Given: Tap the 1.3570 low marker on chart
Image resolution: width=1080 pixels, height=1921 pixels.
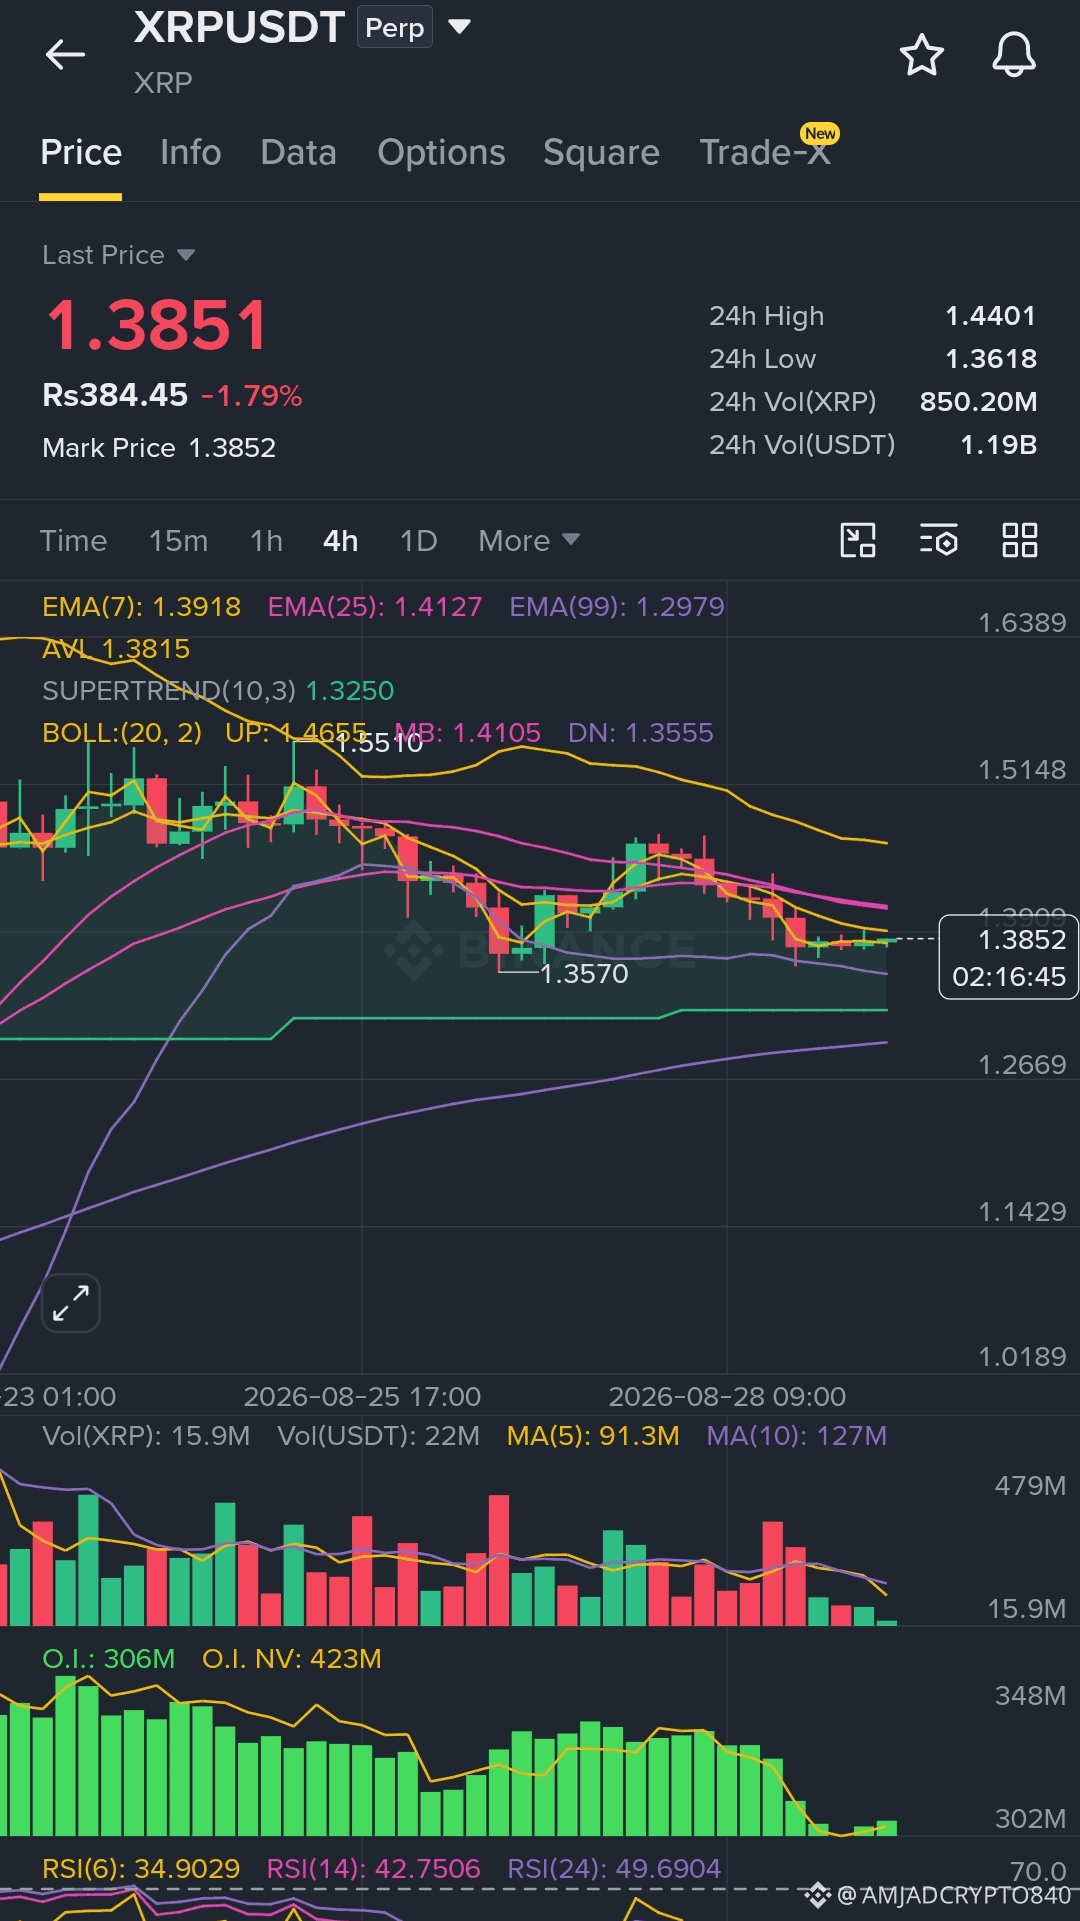Looking at the screenshot, I should pyautogui.click(x=584, y=974).
